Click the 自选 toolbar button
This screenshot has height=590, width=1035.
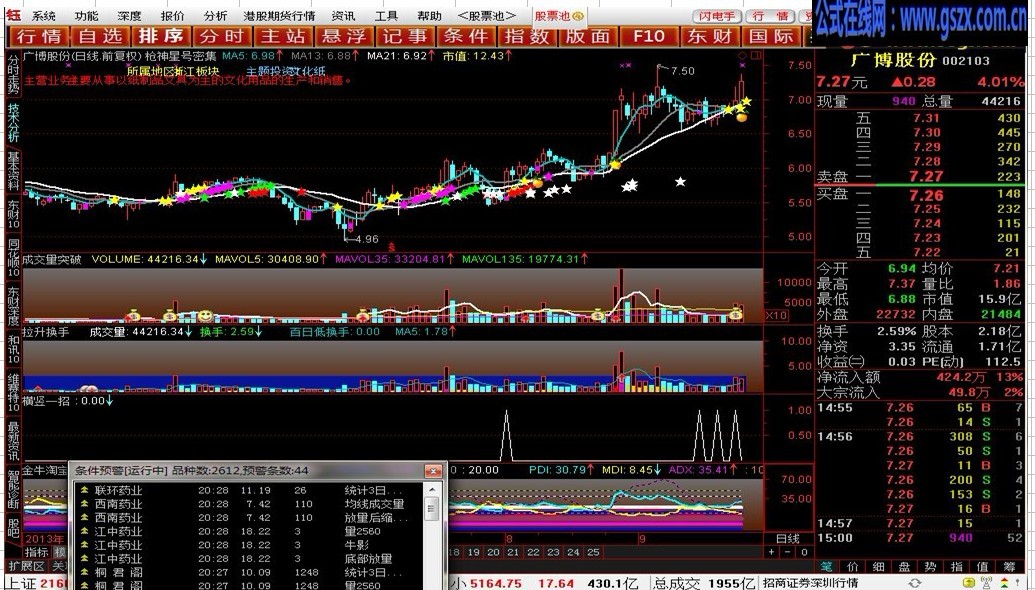(101, 36)
